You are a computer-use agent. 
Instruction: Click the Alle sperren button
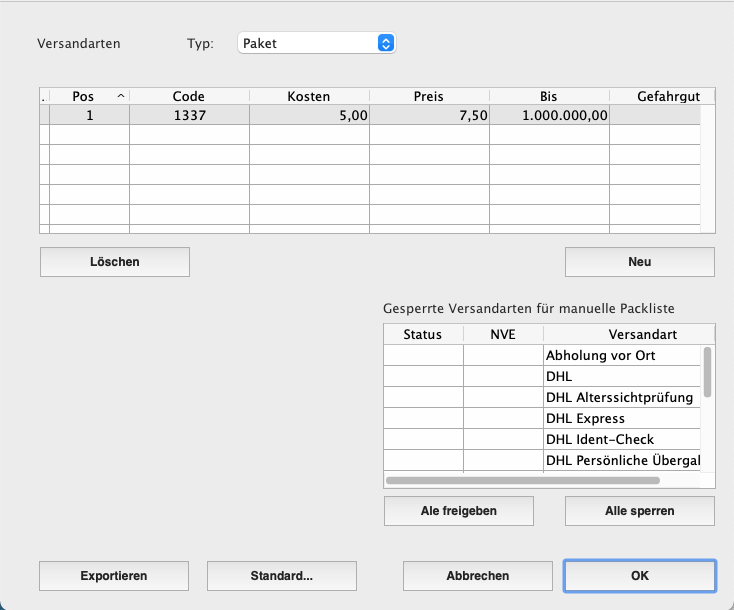pos(639,511)
